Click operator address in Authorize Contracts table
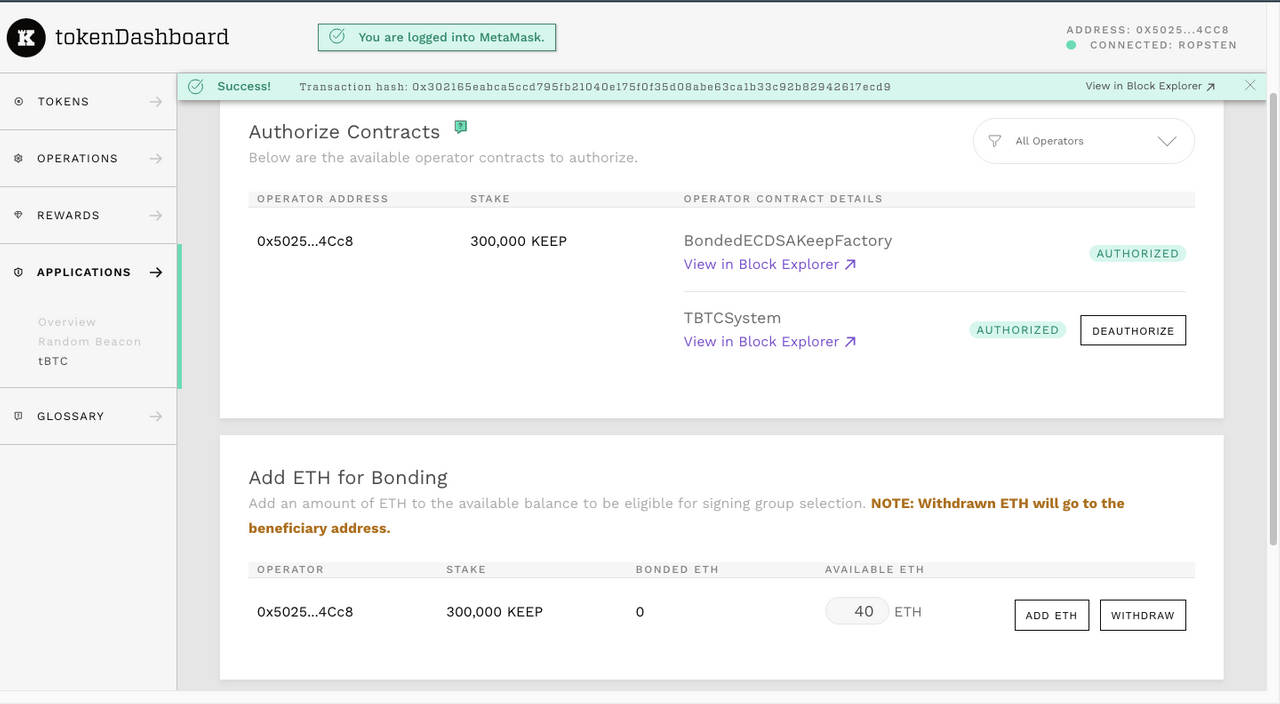This screenshot has height=704, width=1280. coord(305,241)
